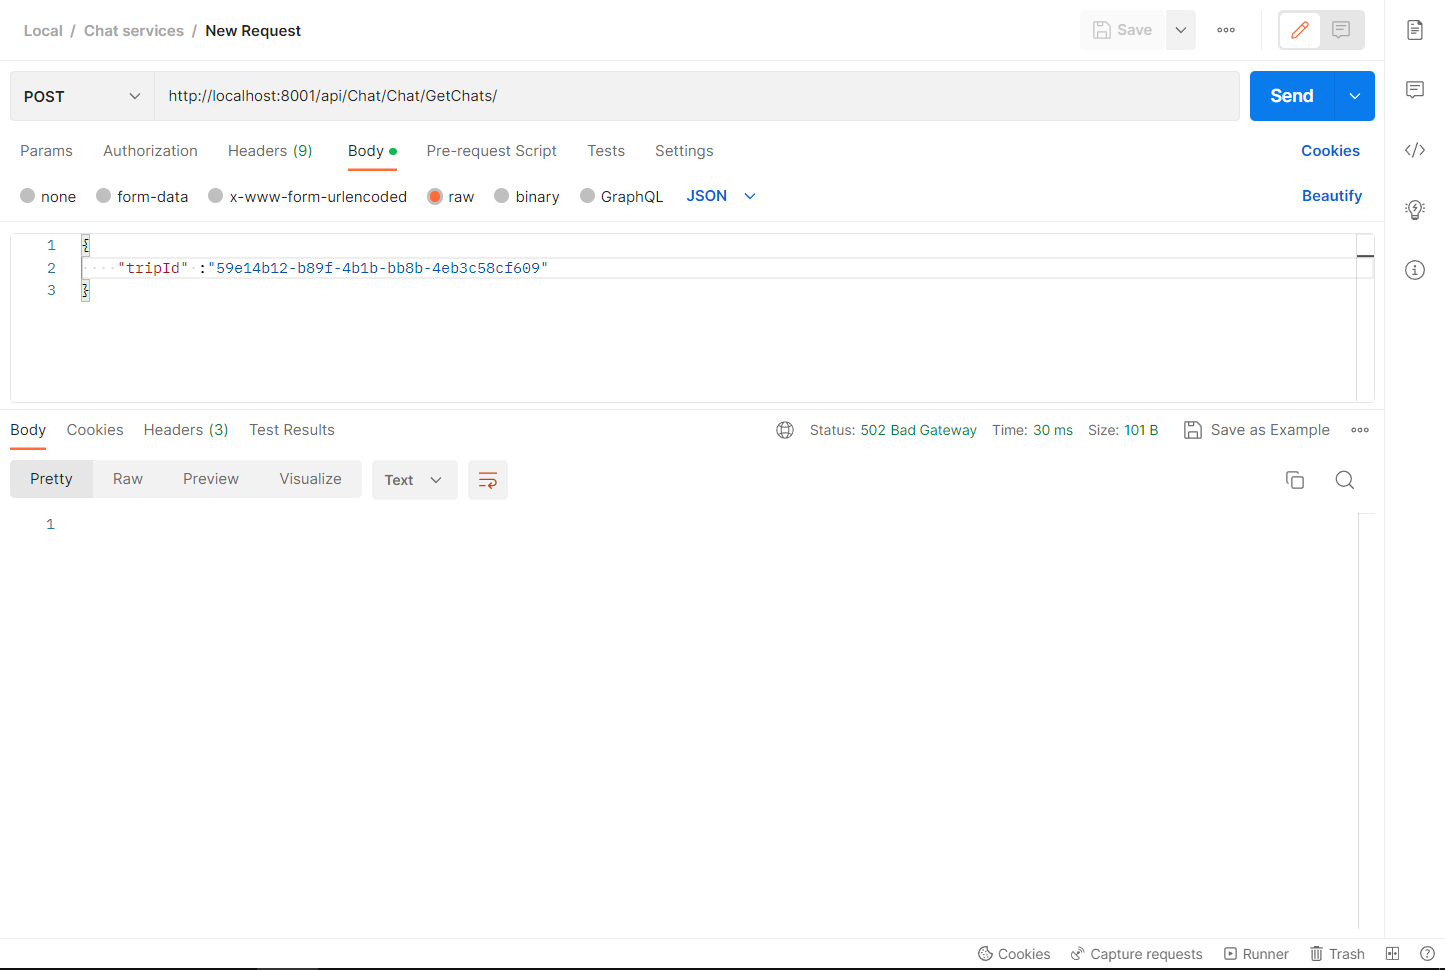Copy the response body
This screenshot has width=1445, height=970.
(x=1295, y=480)
